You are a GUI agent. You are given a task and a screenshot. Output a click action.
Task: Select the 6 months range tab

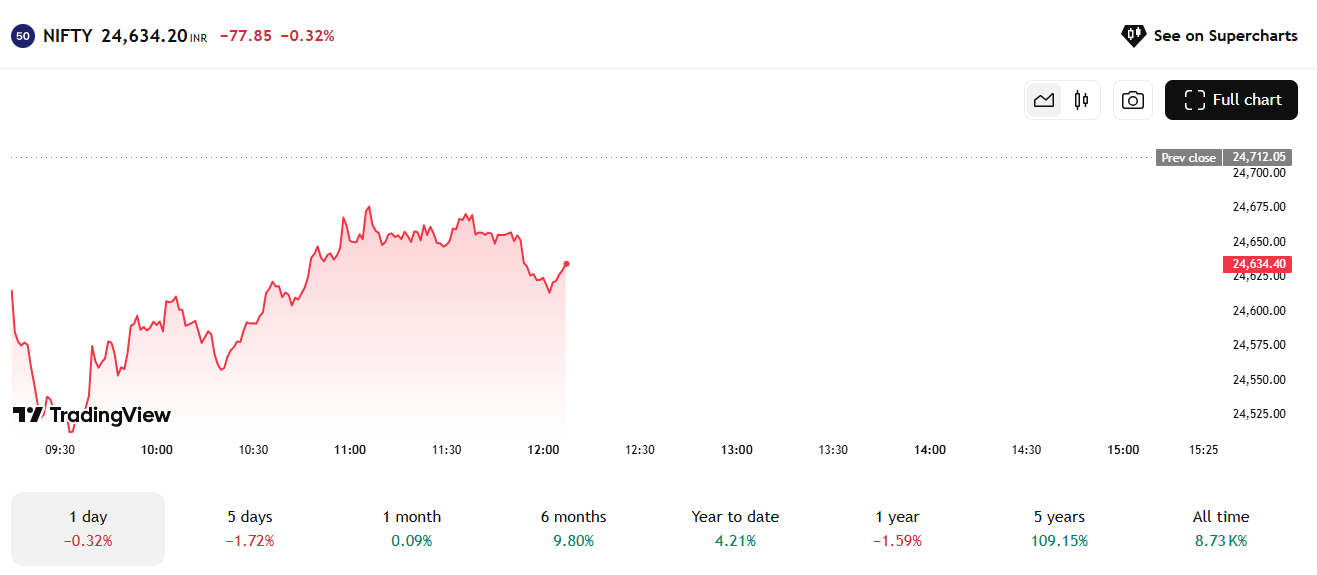click(x=574, y=529)
